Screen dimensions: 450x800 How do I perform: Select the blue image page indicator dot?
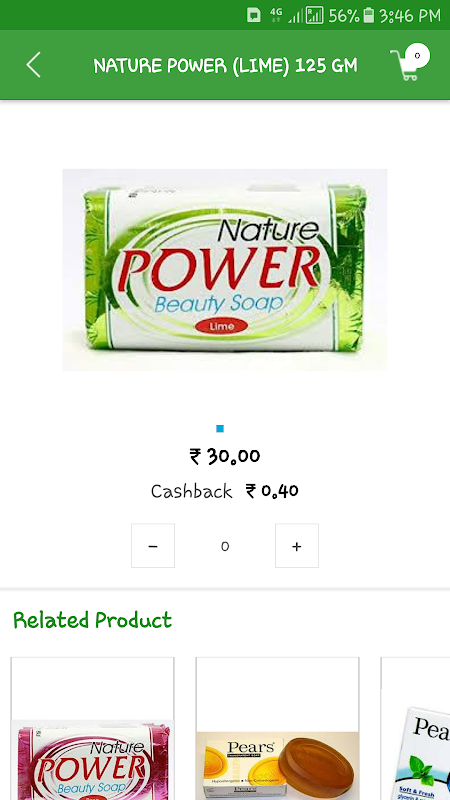tap(220, 429)
